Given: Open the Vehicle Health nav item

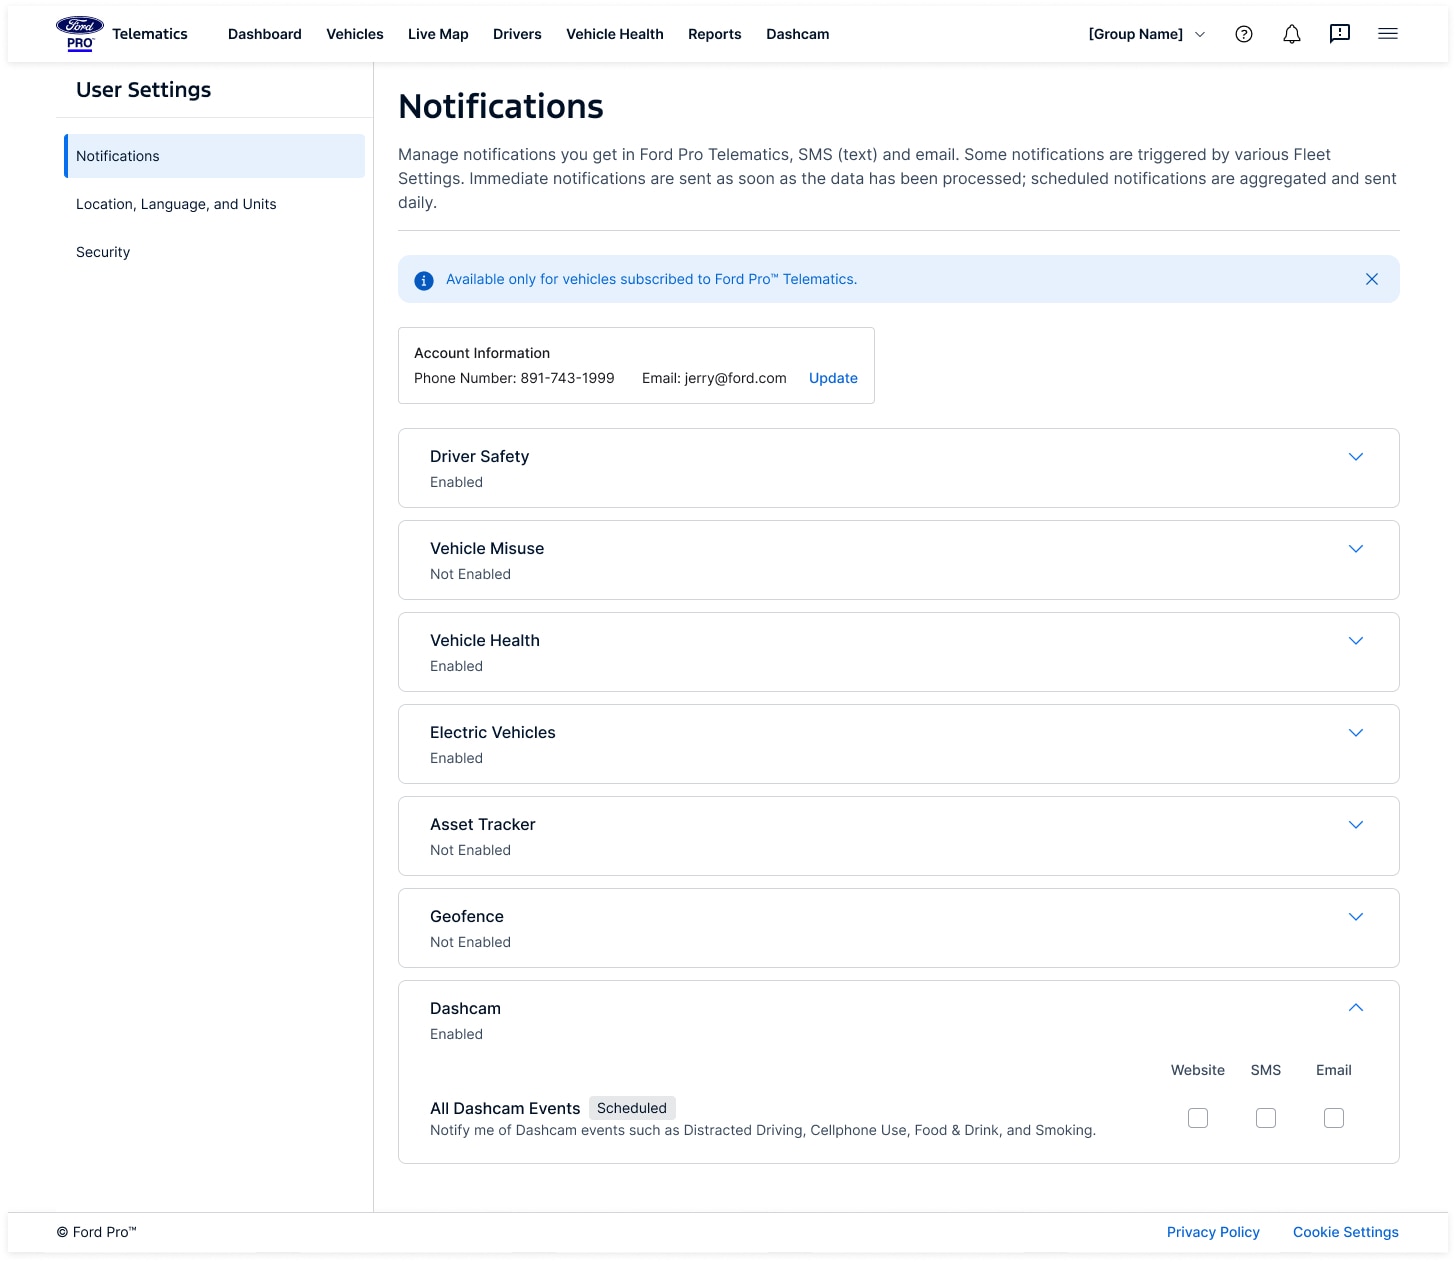Looking at the screenshot, I should pyautogui.click(x=614, y=34).
